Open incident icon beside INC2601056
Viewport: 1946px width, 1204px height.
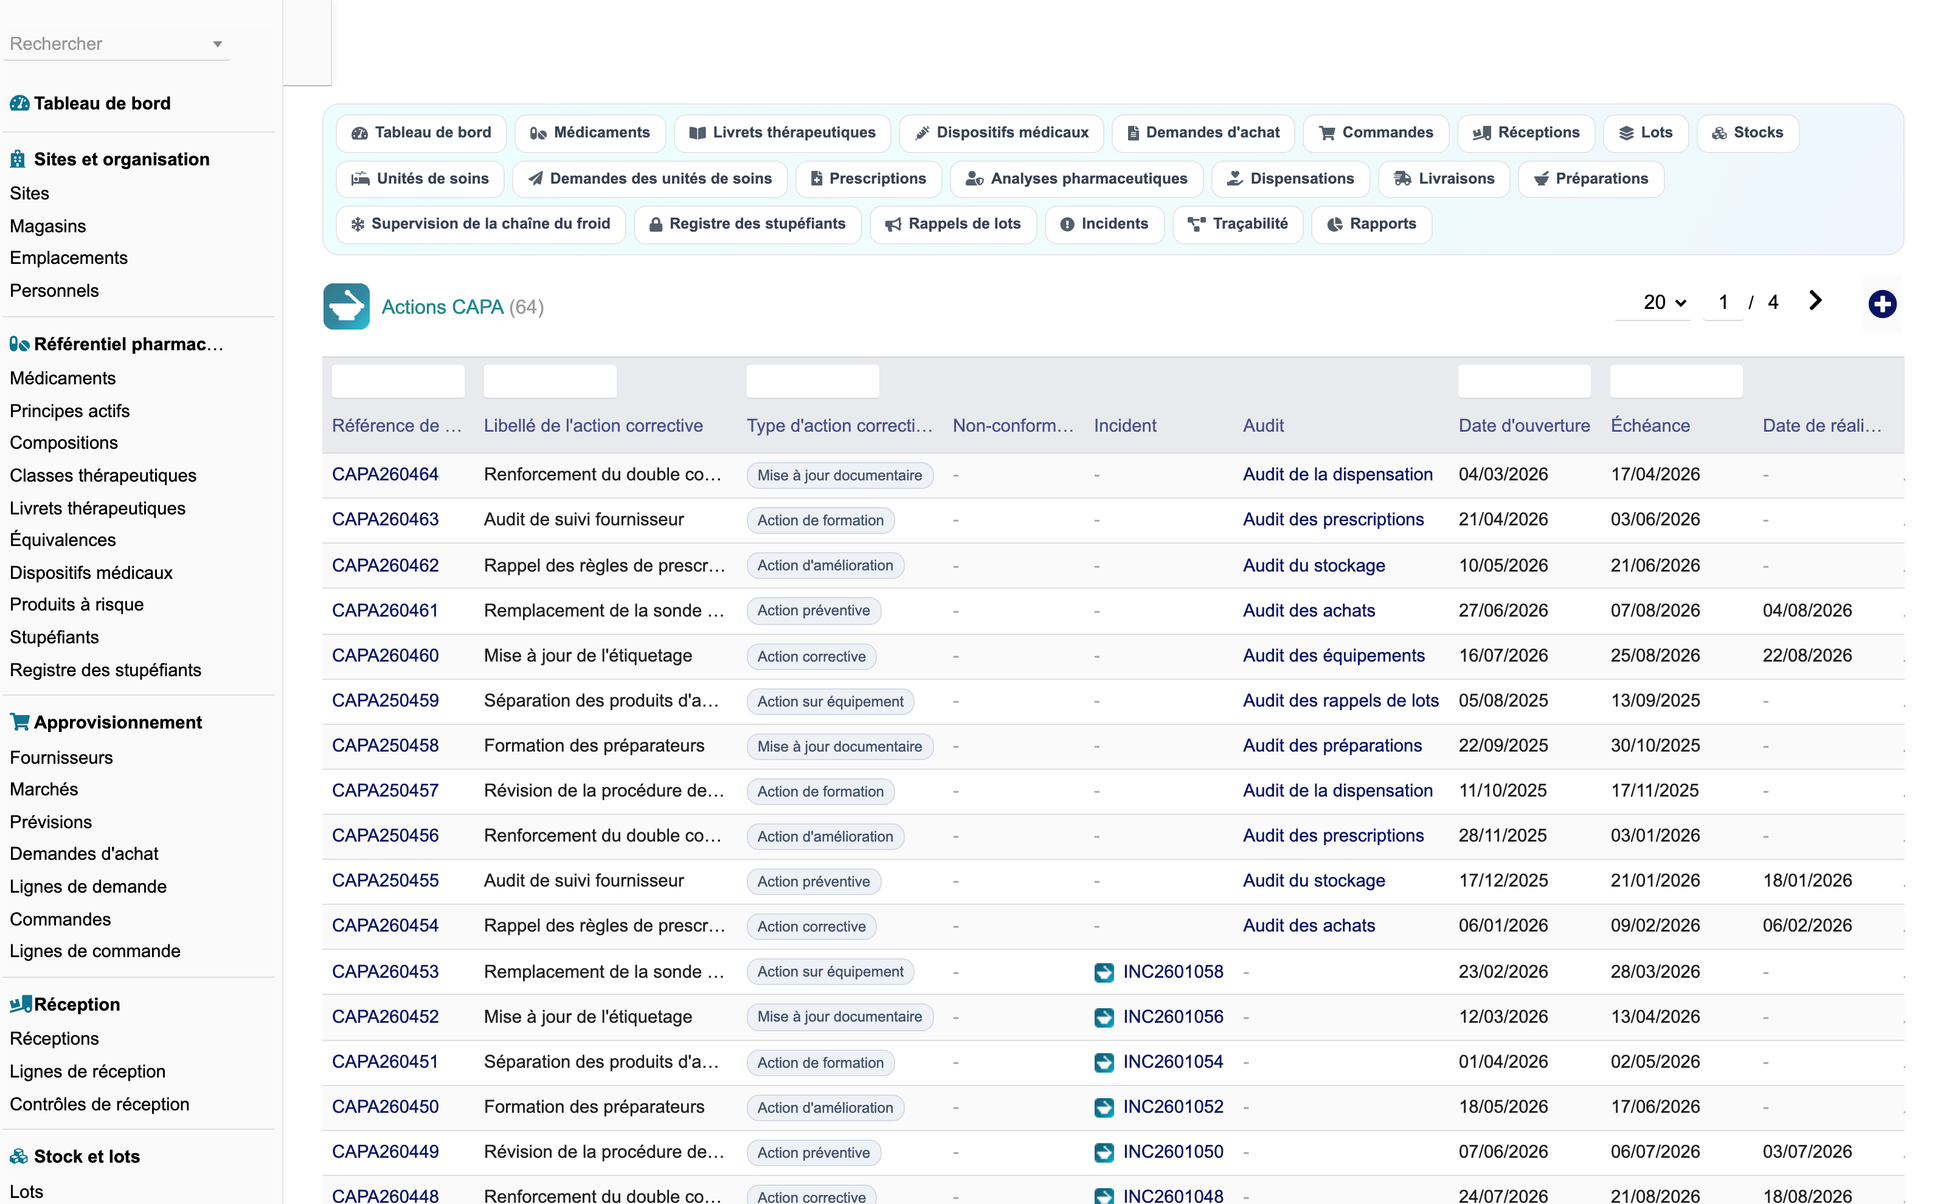(x=1104, y=1017)
